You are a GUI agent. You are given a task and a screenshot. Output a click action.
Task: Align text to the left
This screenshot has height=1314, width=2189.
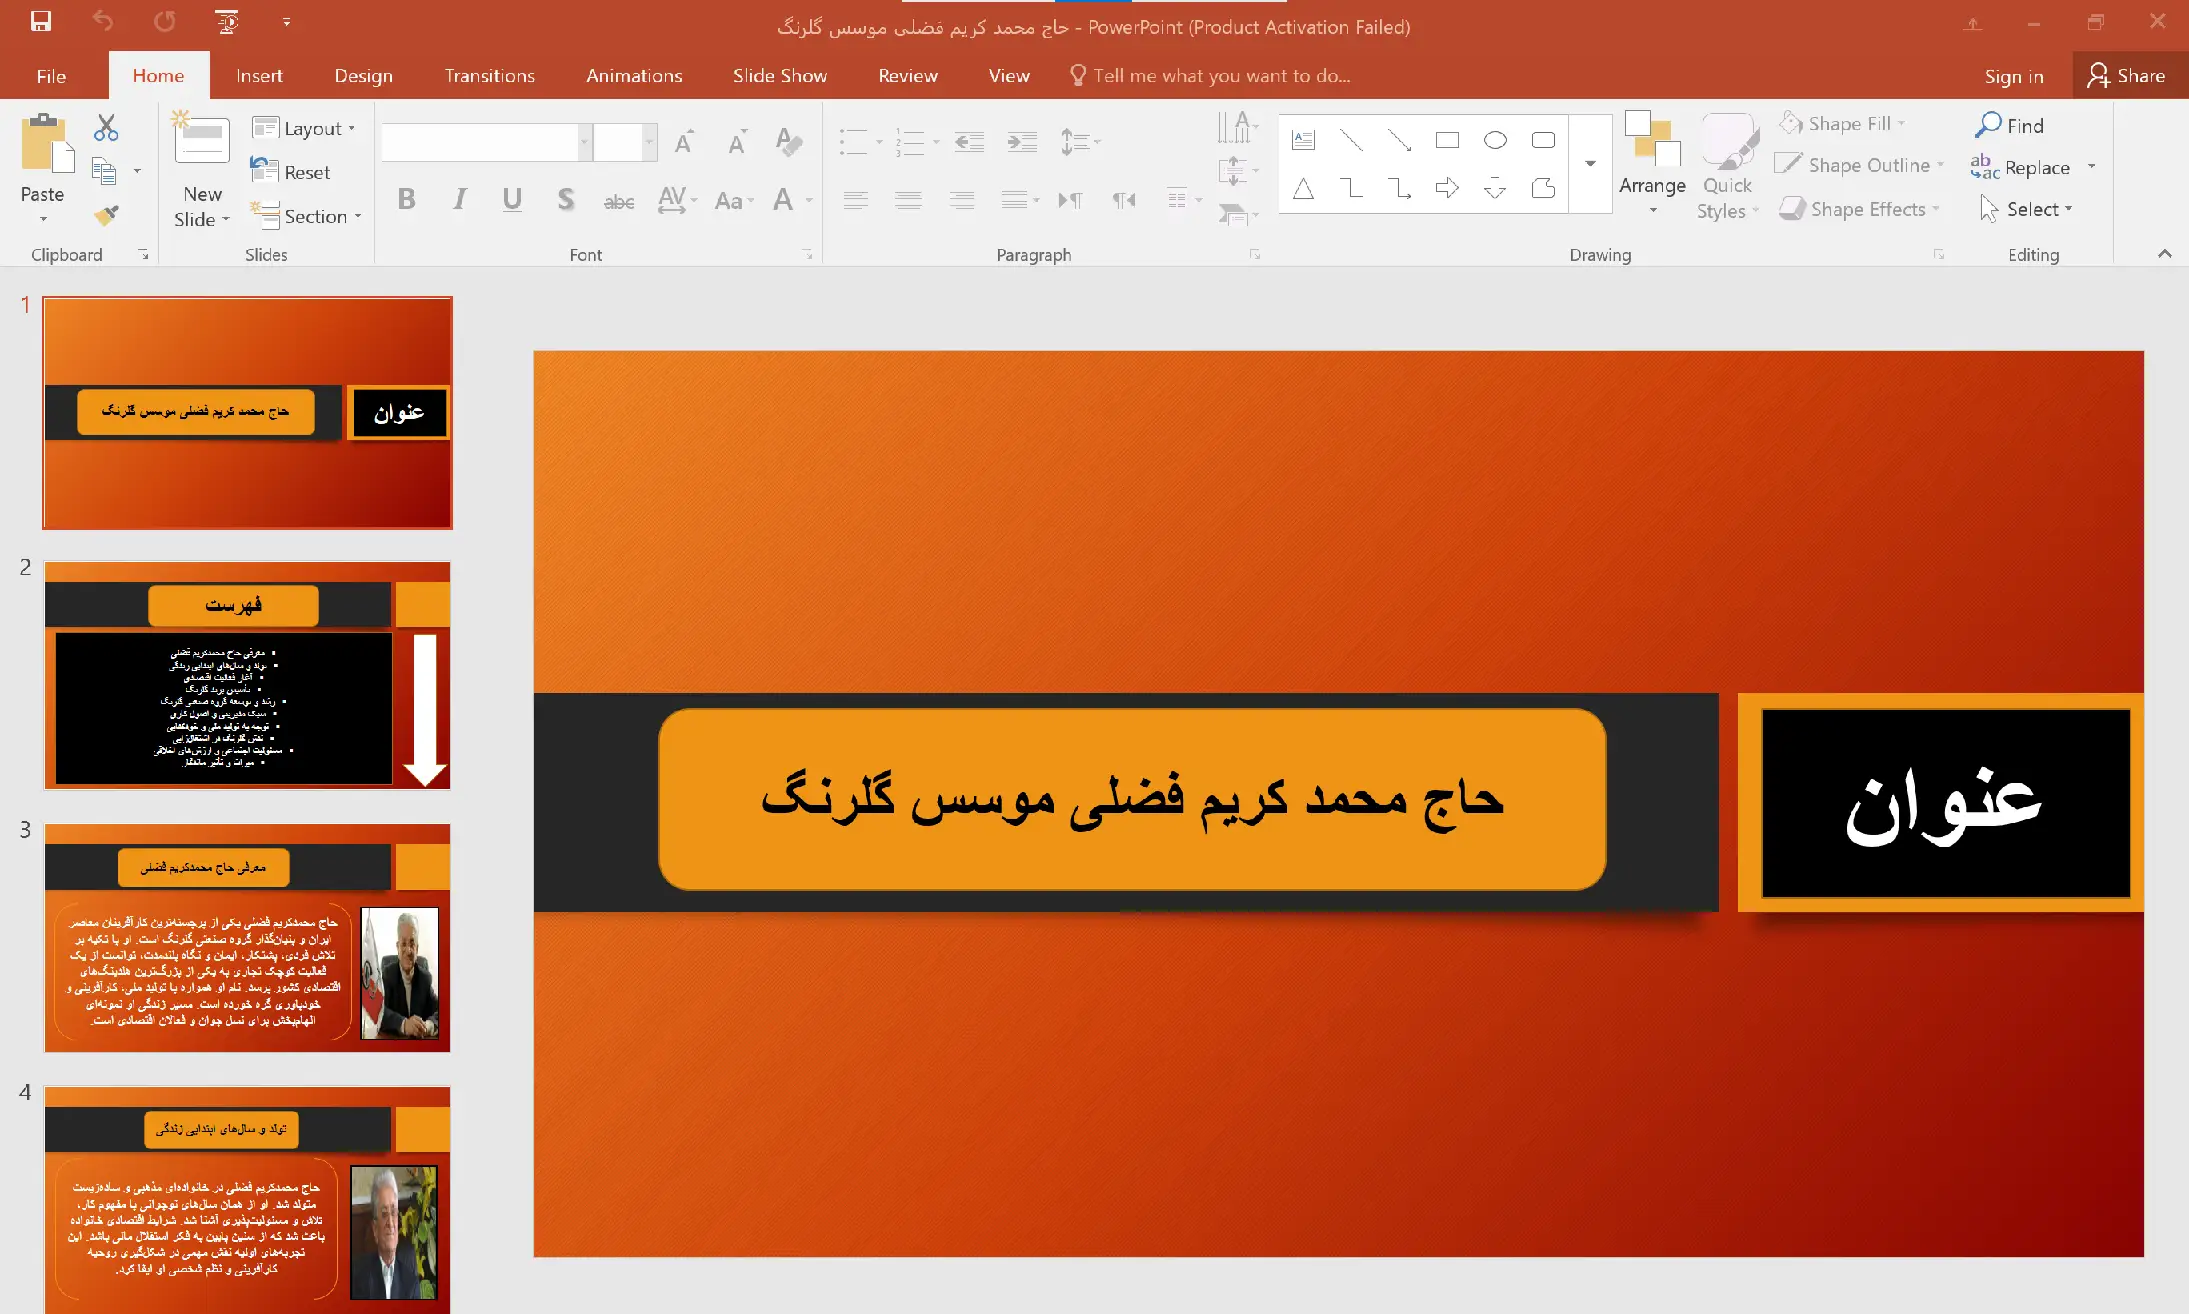pos(855,200)
